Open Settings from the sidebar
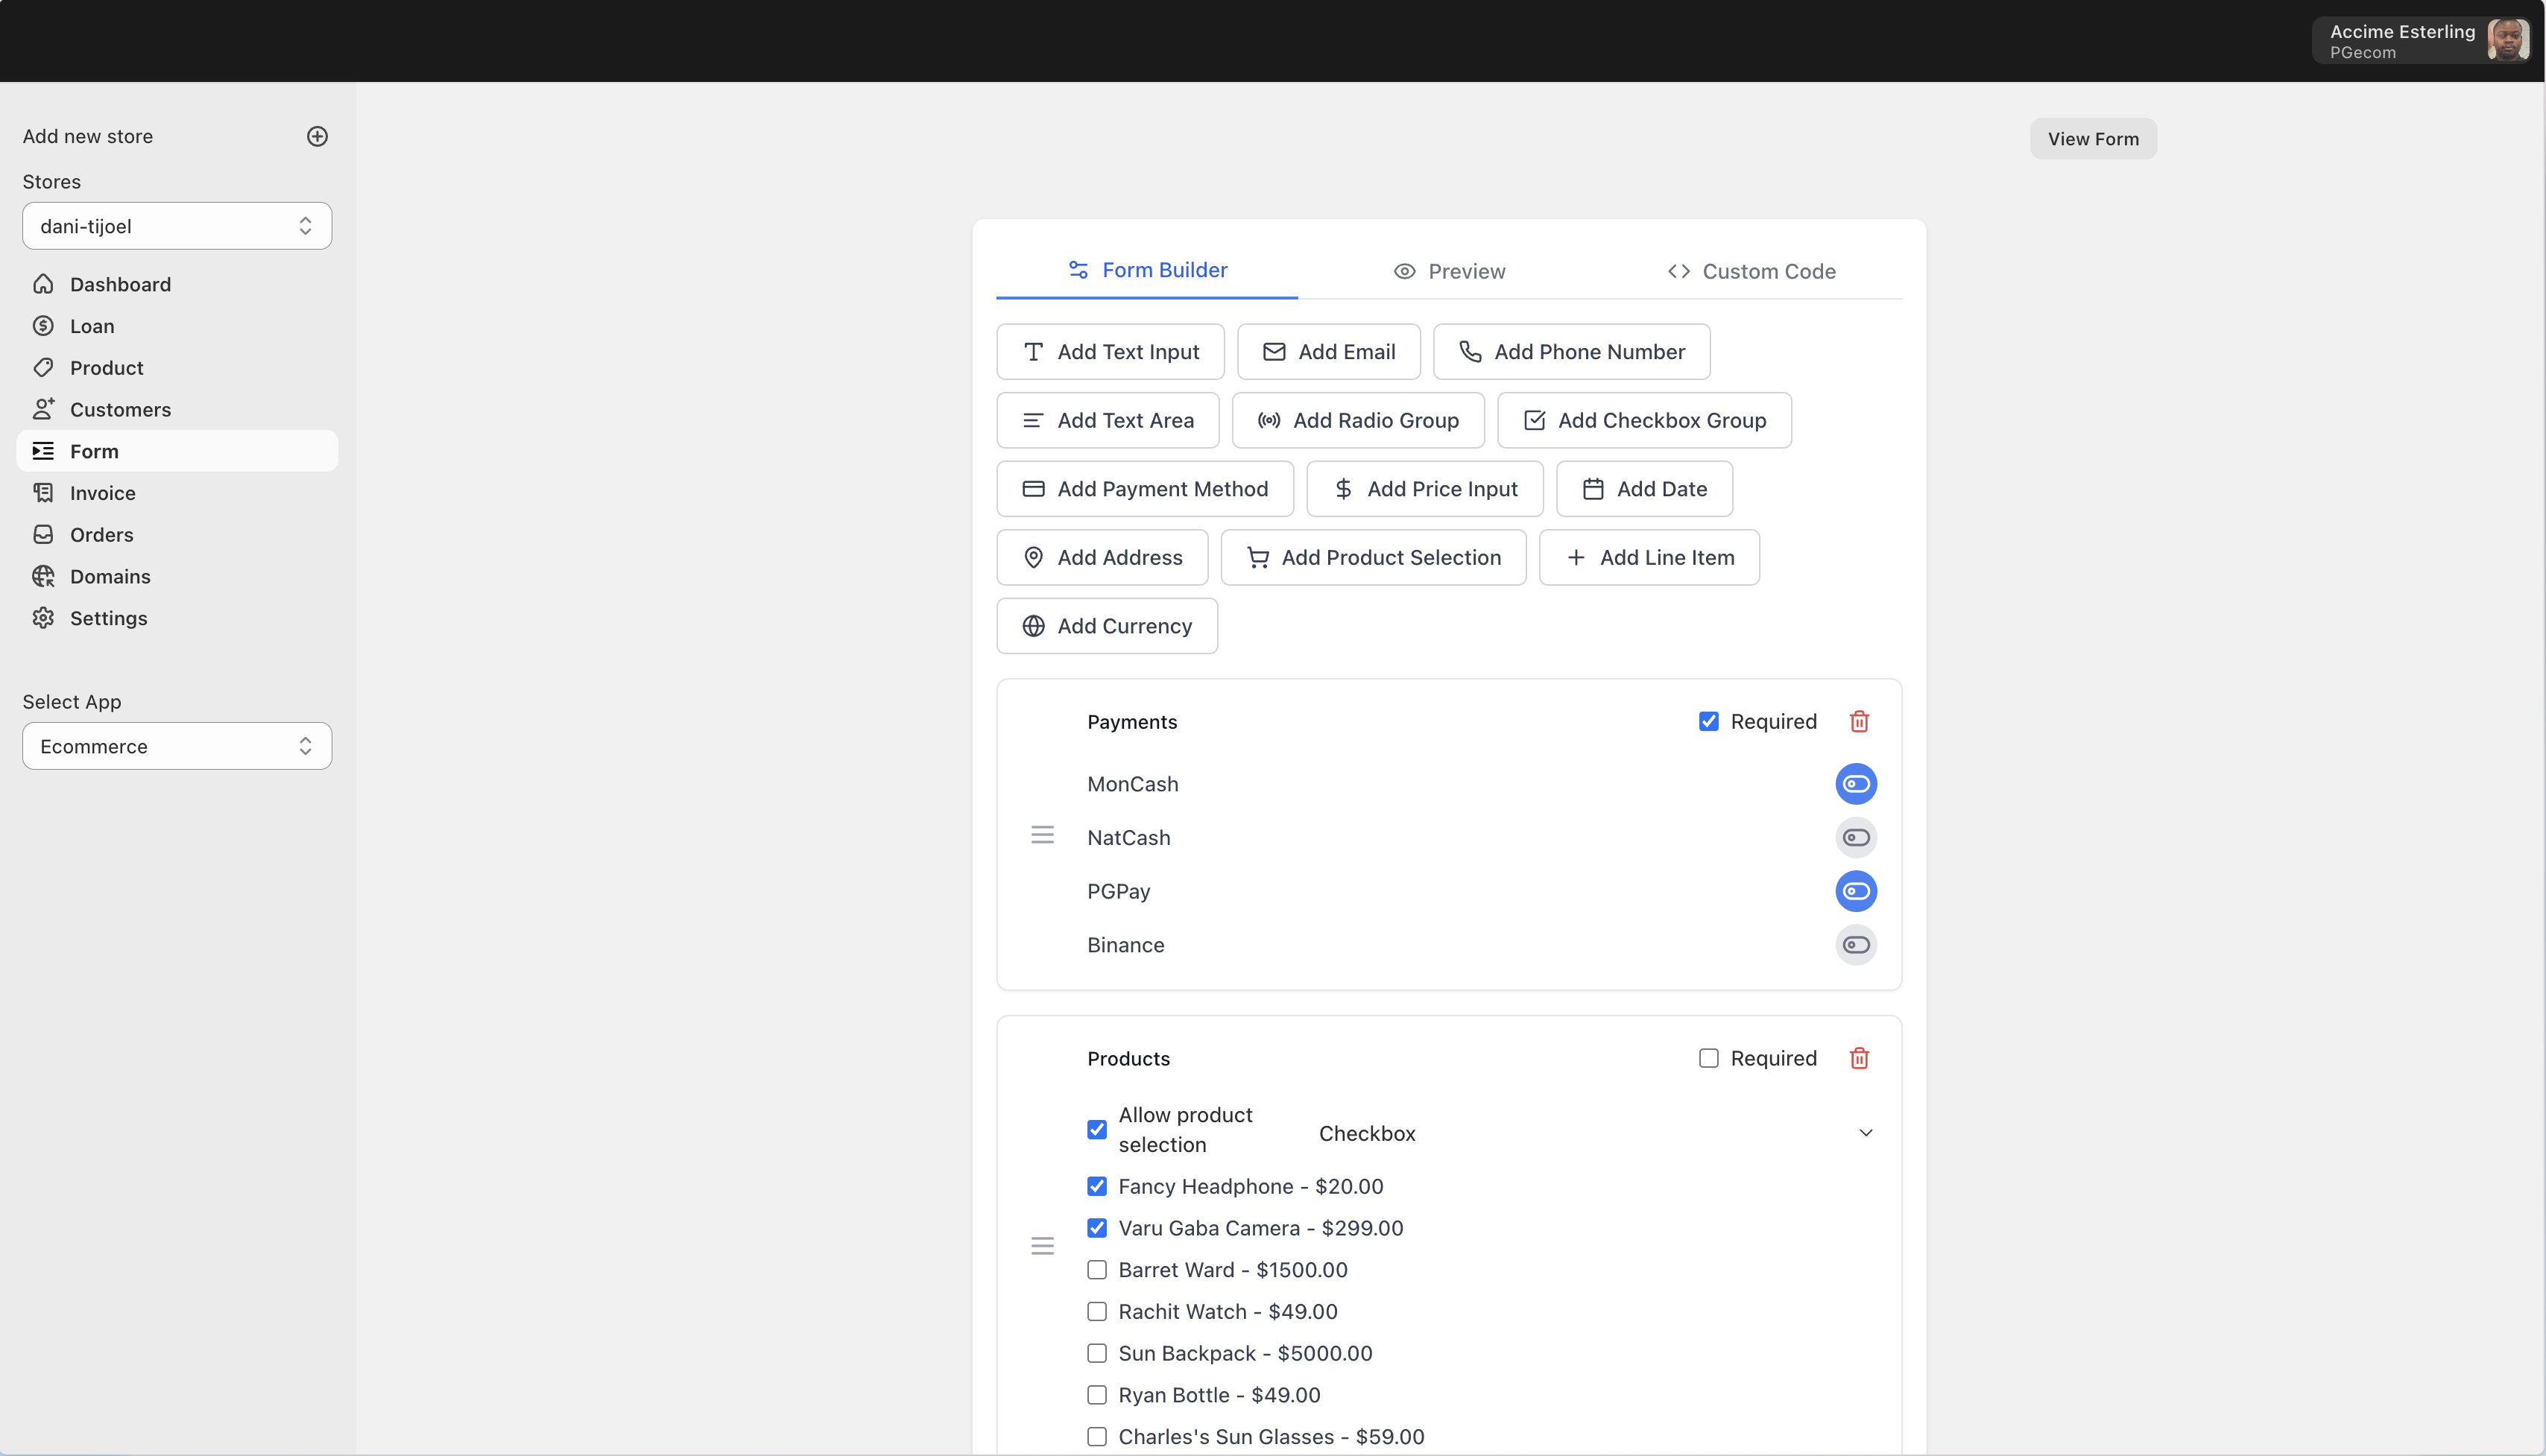 click(108, 618)
